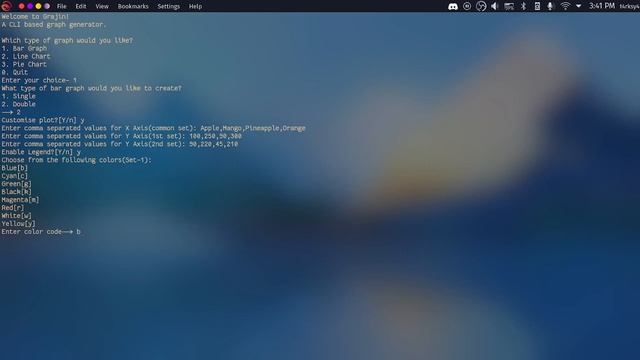This screenshot has width=640, height=360.
Task: Toggle the microphone tray icon
Action: pos(550,6)
